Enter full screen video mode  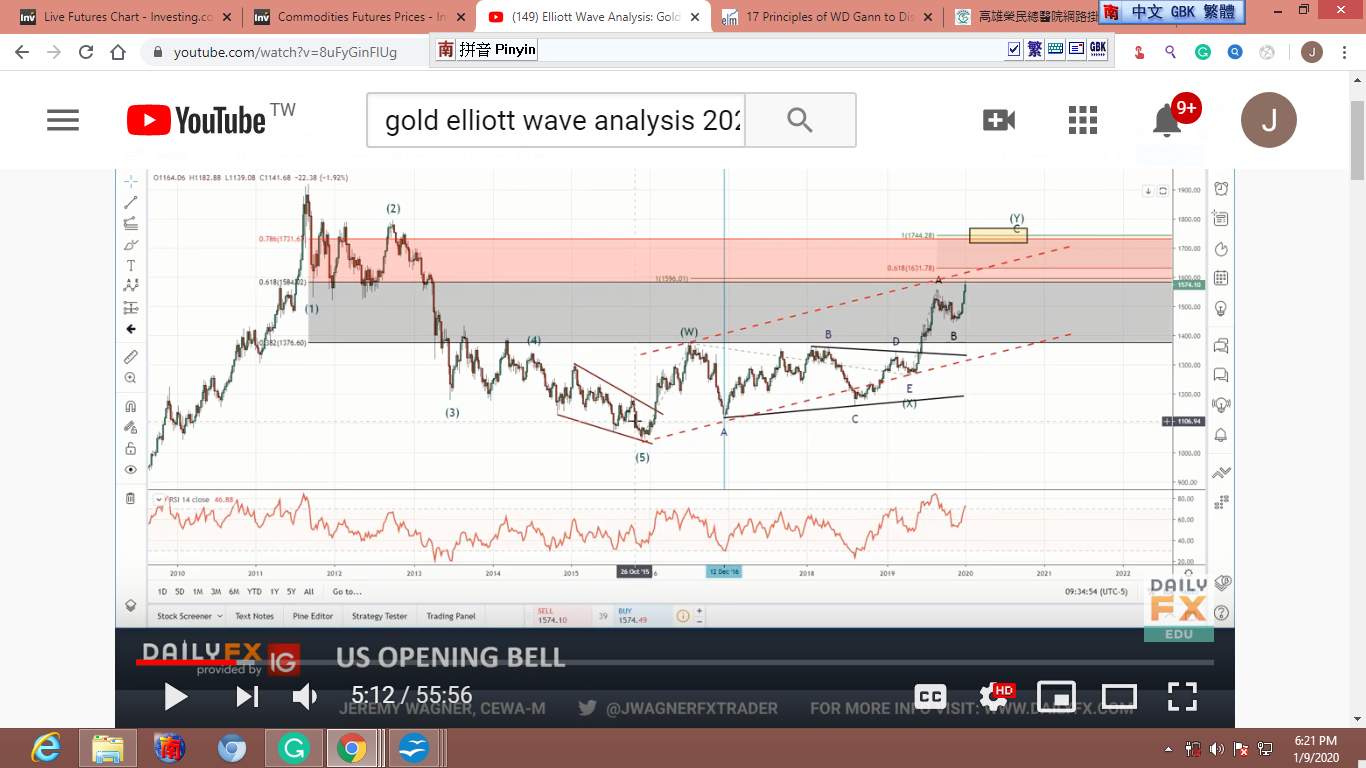tap(1183, 696)
